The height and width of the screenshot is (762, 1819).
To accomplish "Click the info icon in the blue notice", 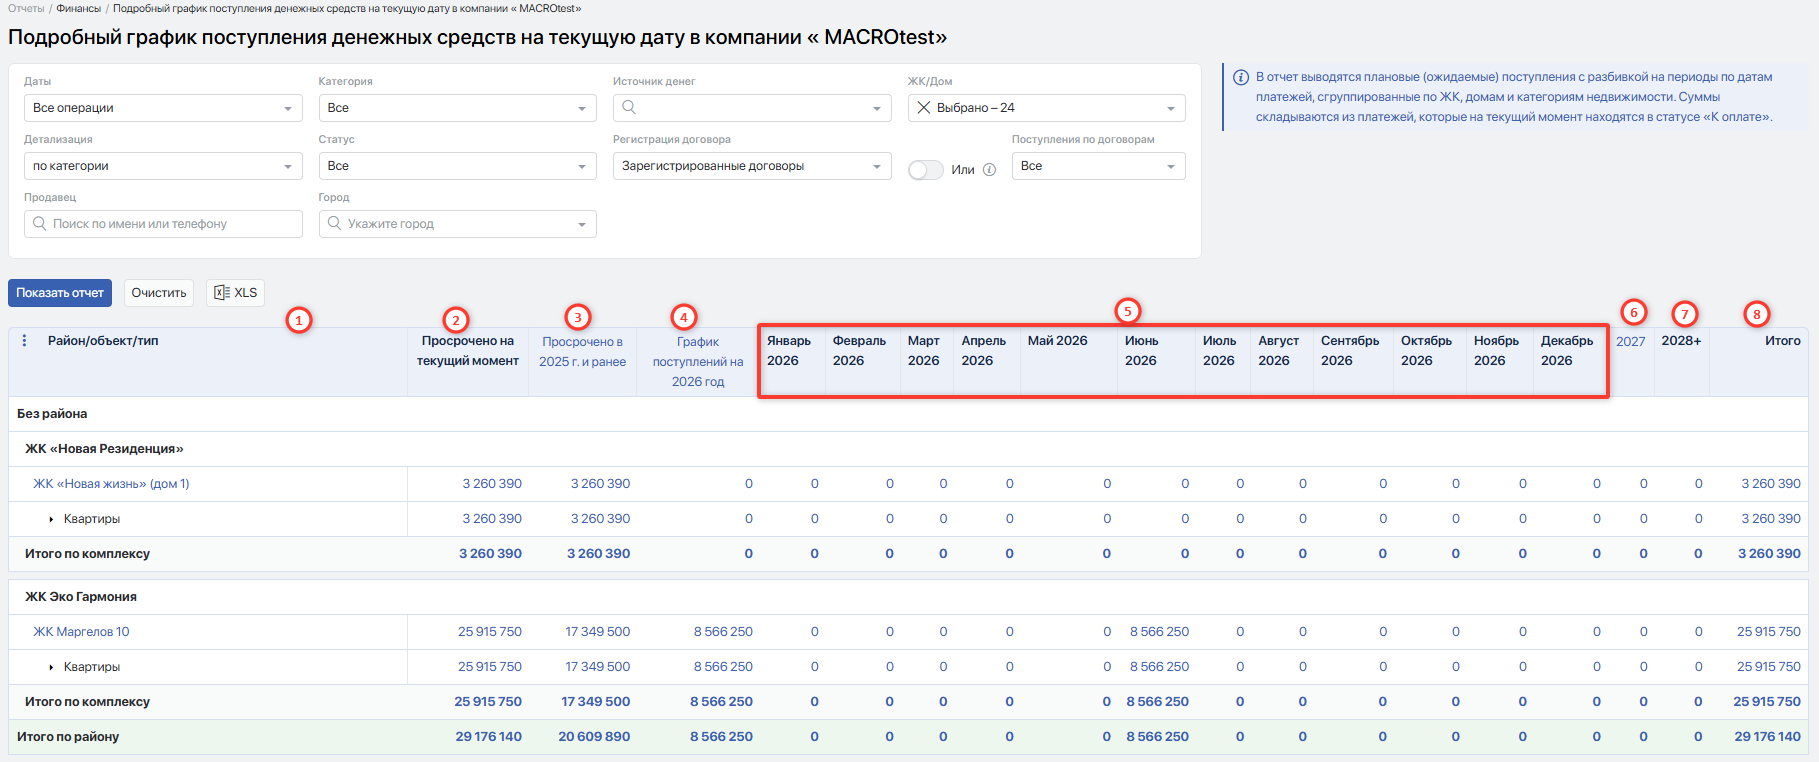I will (1241, 77).
